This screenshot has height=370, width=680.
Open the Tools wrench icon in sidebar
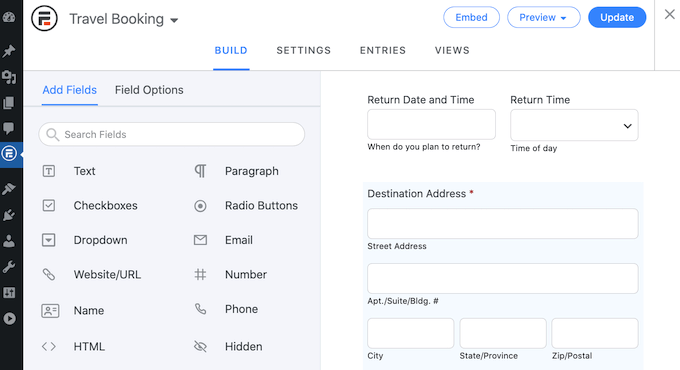click(9, 267)
